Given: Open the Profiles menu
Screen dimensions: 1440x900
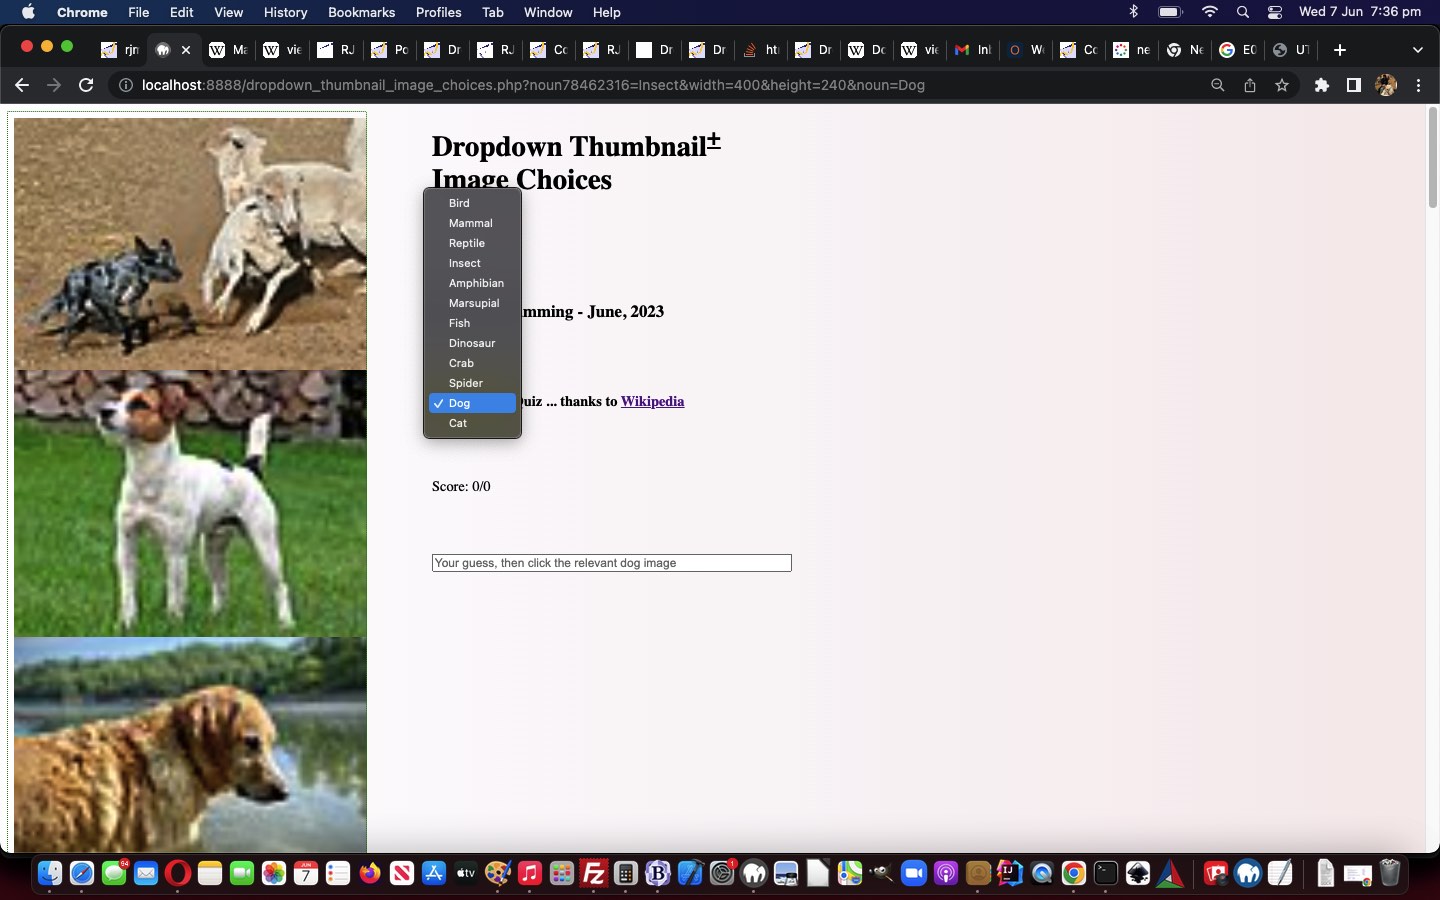Looking at the screenshot, I should (438, 12).
